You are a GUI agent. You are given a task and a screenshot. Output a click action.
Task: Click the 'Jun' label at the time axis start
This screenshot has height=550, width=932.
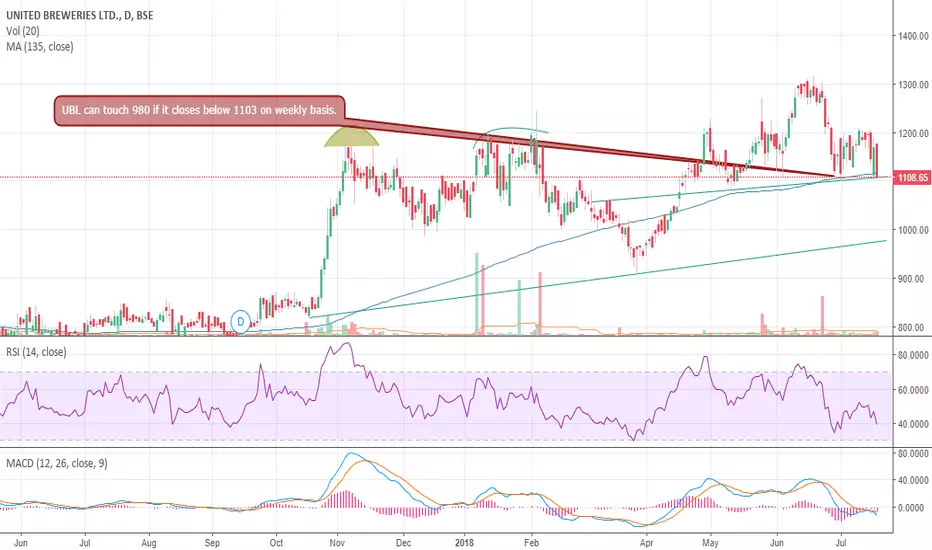click(20, 543)
